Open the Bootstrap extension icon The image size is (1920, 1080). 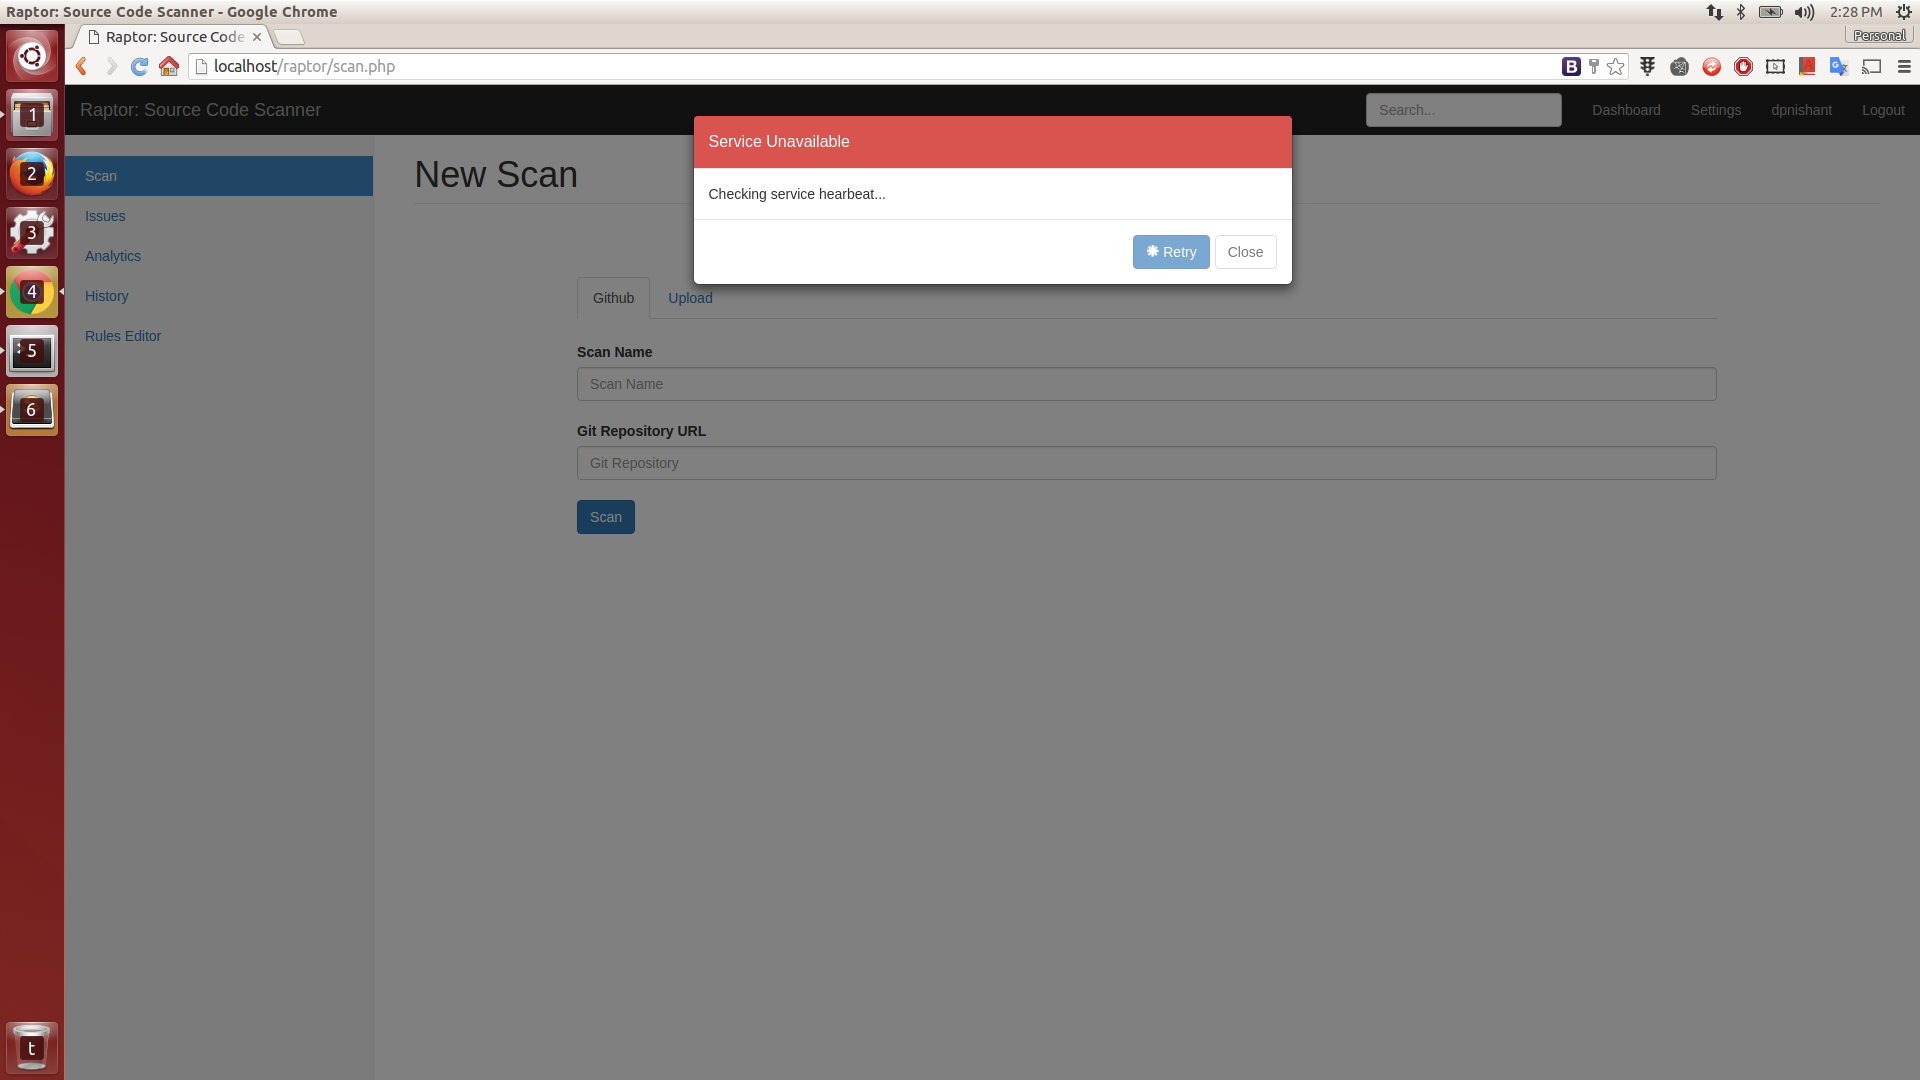click(1570, 66)
